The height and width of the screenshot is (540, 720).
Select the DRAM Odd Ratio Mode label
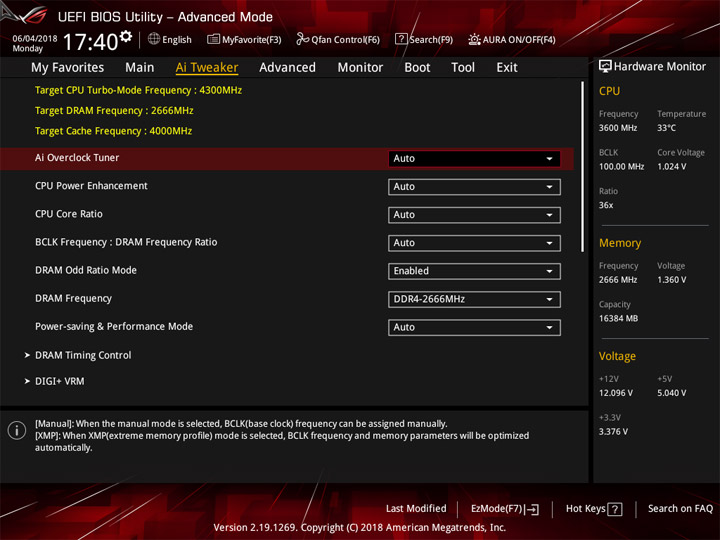click(86, 270)
